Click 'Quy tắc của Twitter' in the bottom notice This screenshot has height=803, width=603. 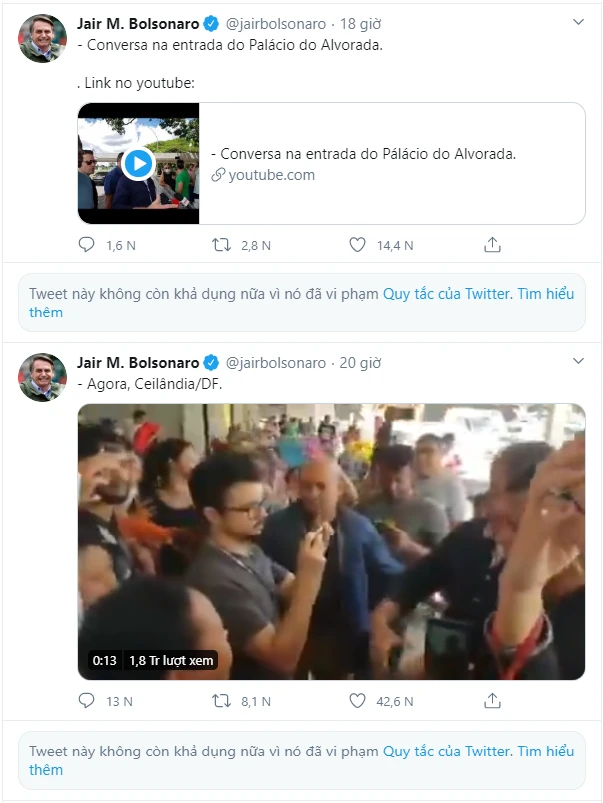point(447,750)
